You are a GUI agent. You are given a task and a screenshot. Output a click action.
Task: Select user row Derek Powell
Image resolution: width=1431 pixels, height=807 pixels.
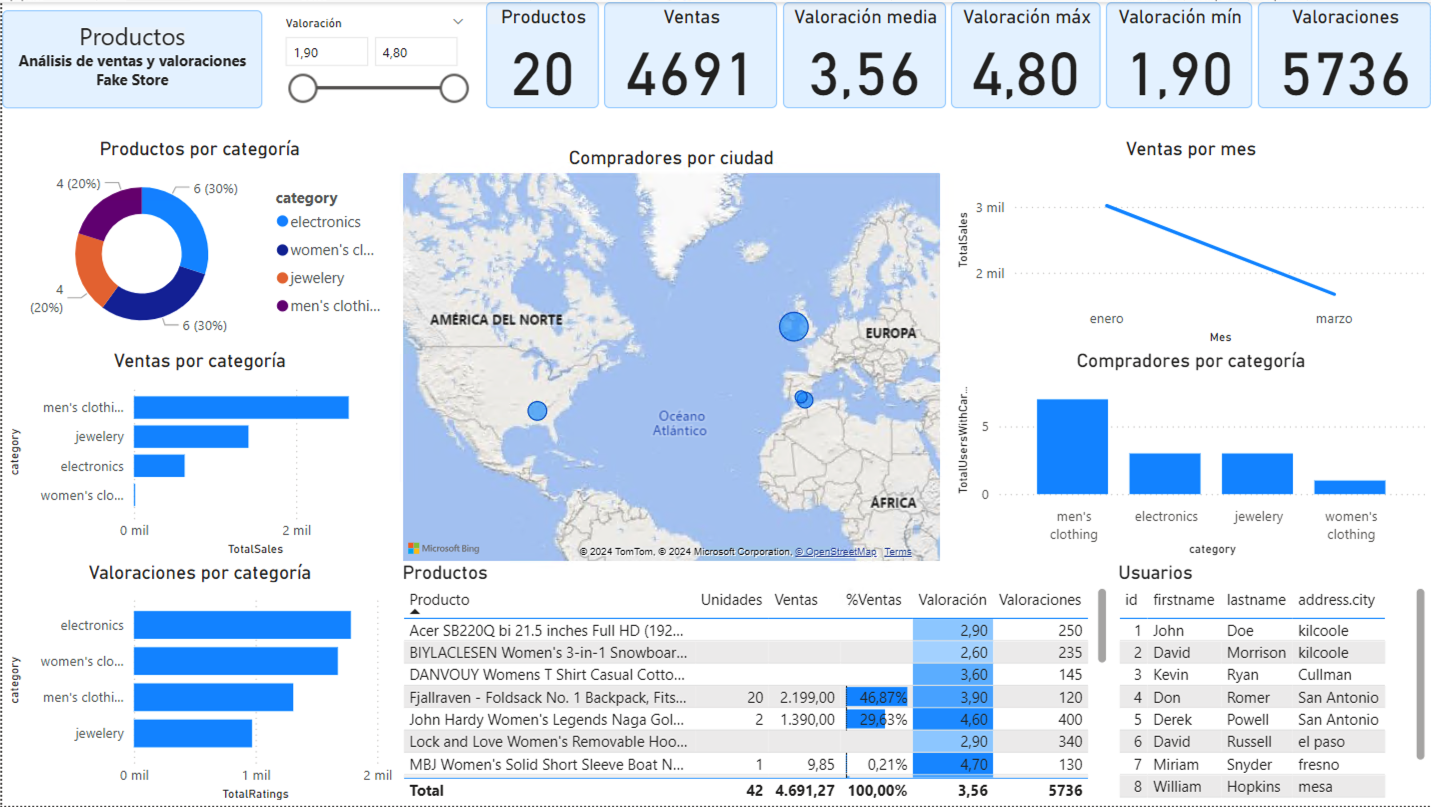point(1252,719)
